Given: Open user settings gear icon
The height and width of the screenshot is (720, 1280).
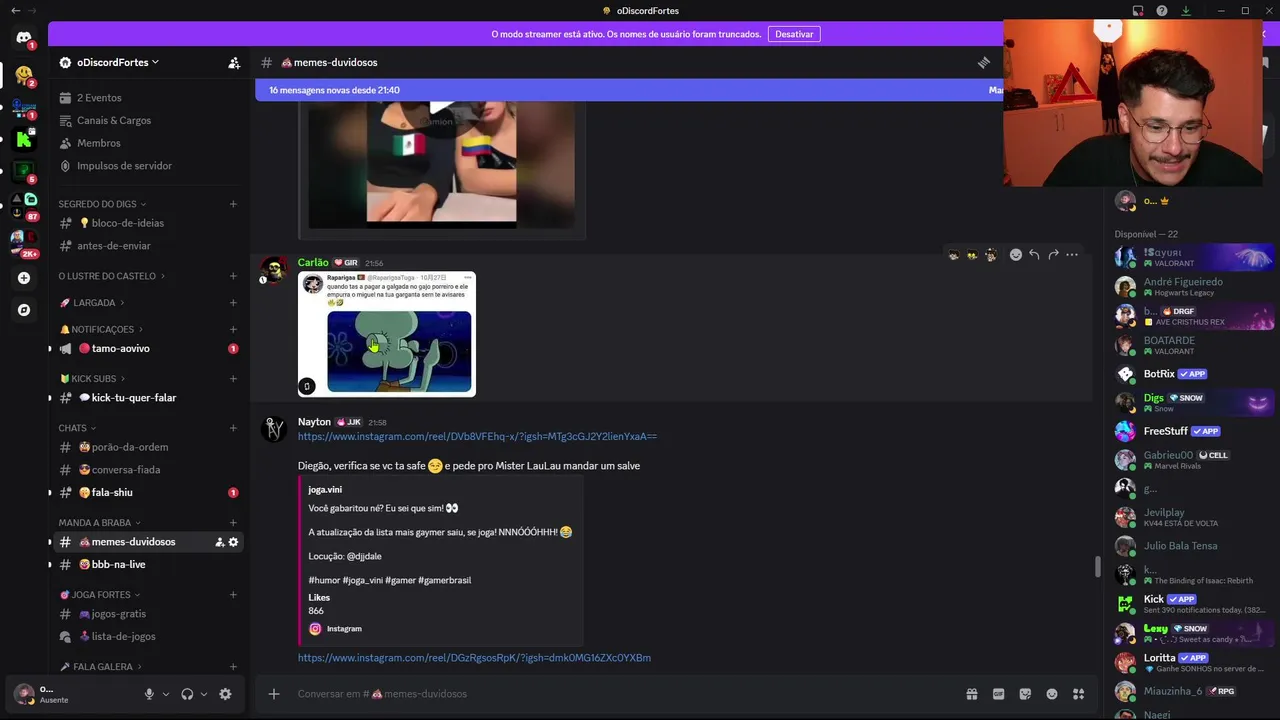Looking at the screenshot, I should click(x=225, y=694).
